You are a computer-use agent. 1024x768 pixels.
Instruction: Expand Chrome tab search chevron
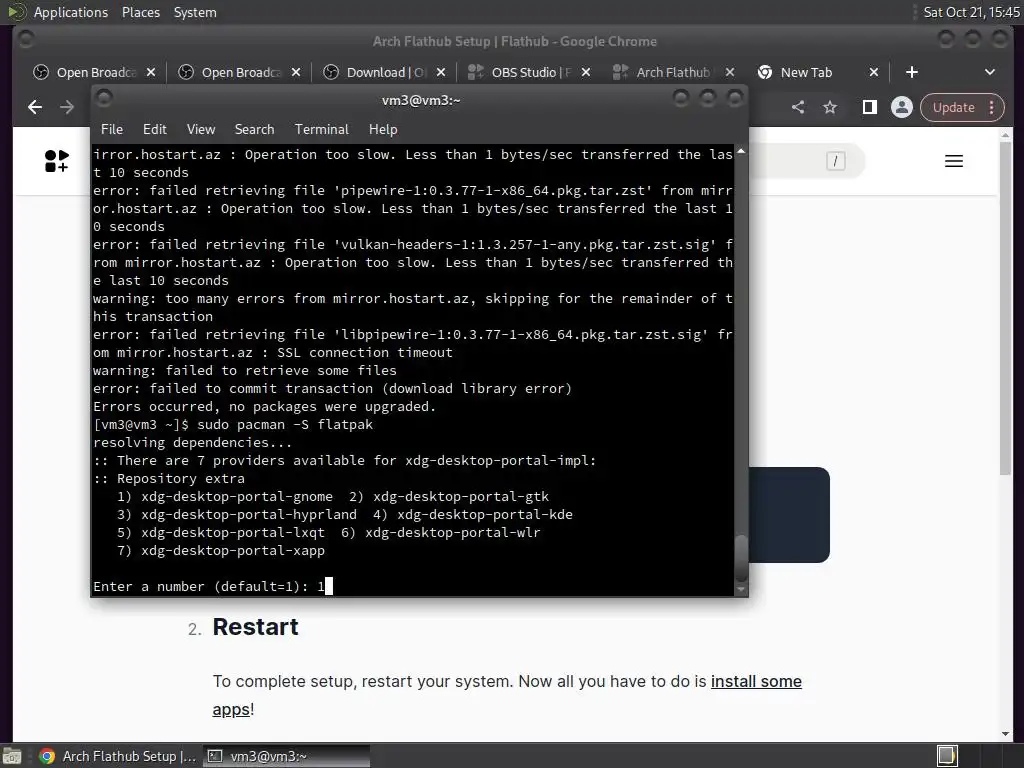[x=990, y=72]
